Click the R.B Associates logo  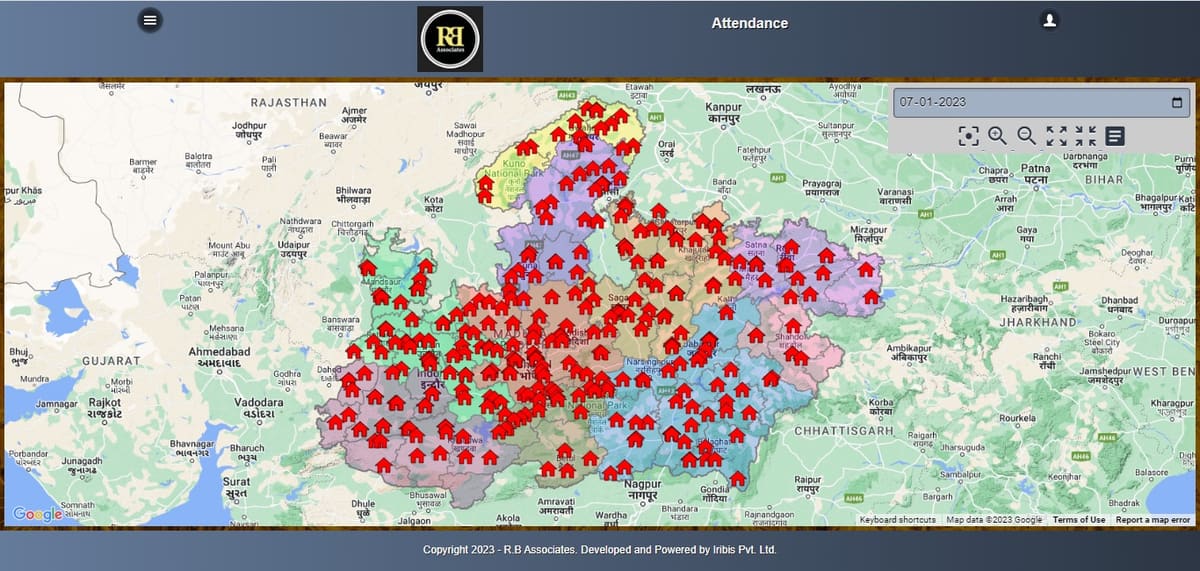(x=450, y=39)
